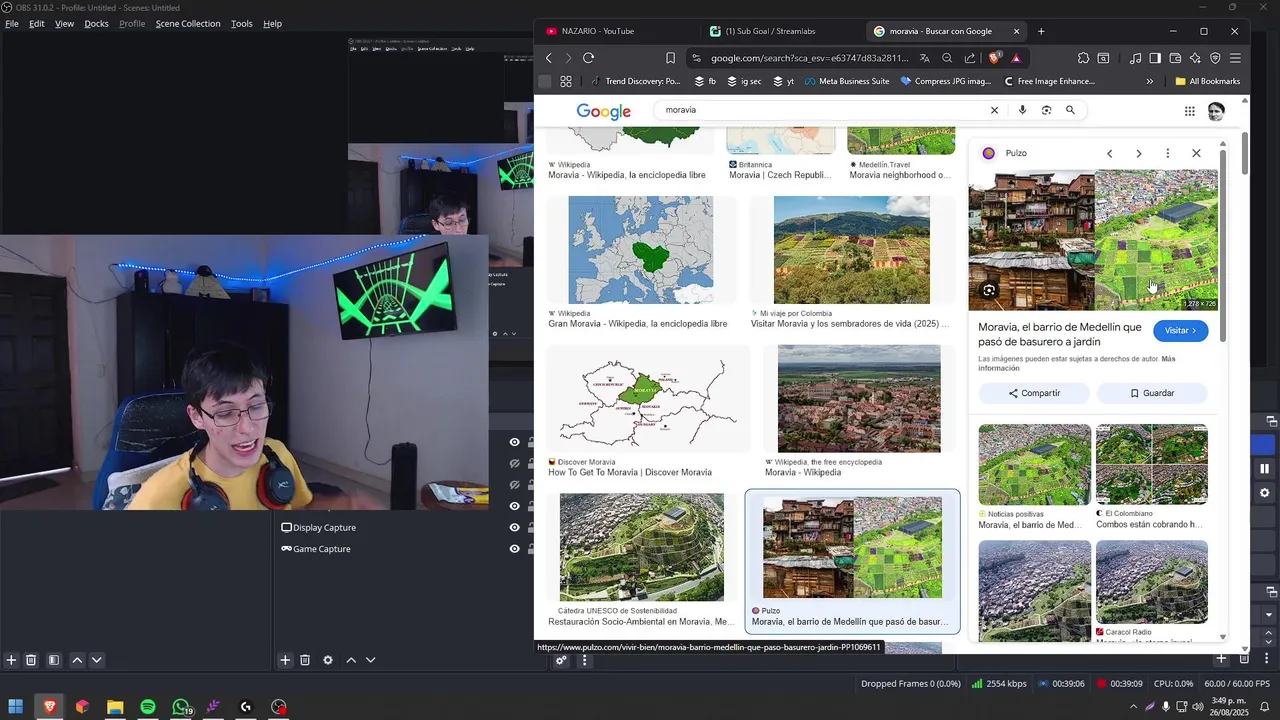Open scene filters icon in Scenes toolbar
Image resolution: width=1280 pixels, height=720 pixels.
(54, 660)
